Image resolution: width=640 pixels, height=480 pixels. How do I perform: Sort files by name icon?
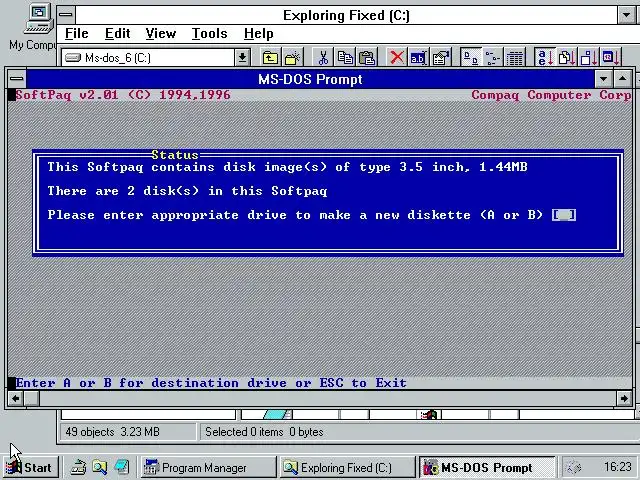click(x=545, y=58)
